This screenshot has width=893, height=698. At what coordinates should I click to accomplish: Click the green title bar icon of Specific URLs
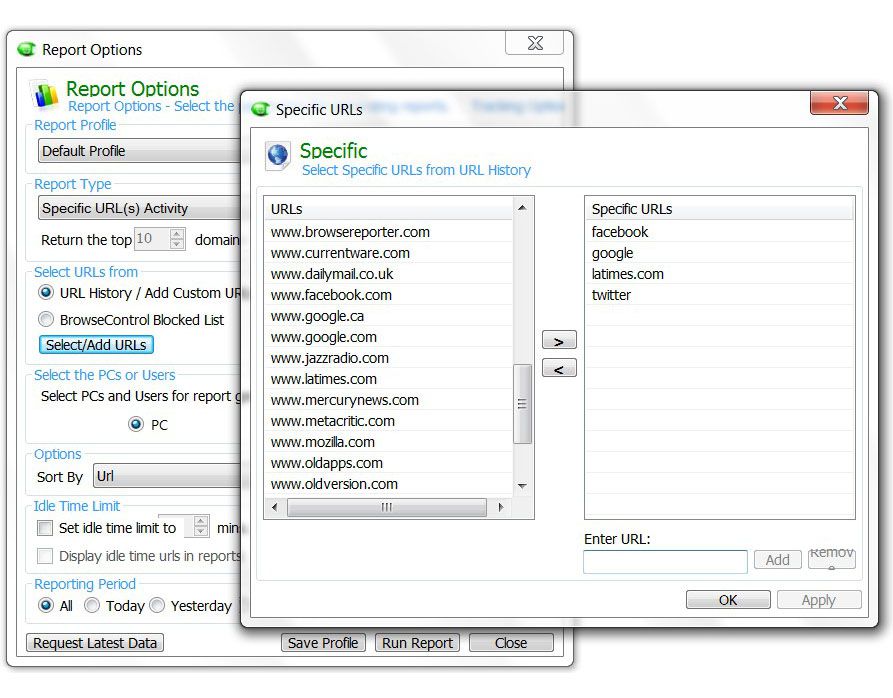point(260,109)
